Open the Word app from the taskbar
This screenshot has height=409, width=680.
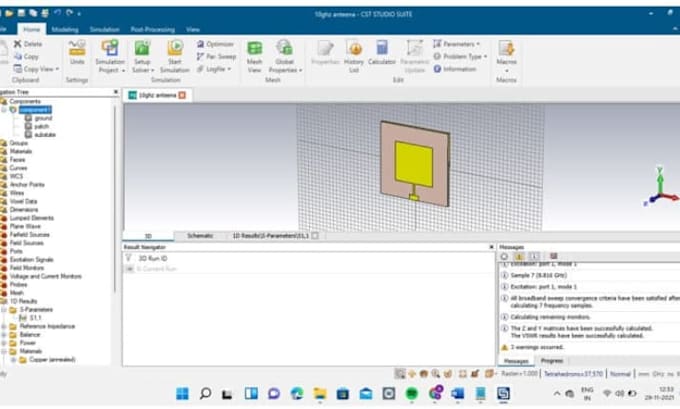[x=457, y=394]
